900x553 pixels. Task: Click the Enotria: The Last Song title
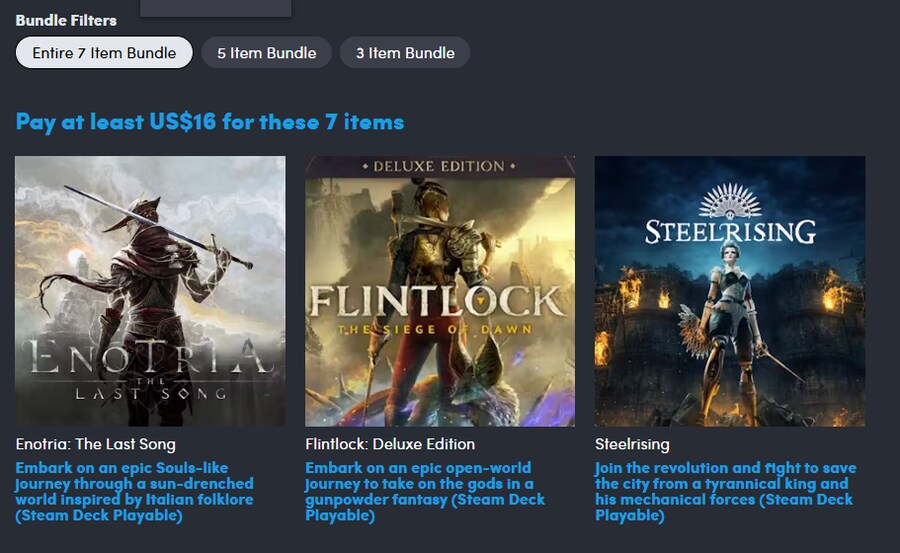96,444
